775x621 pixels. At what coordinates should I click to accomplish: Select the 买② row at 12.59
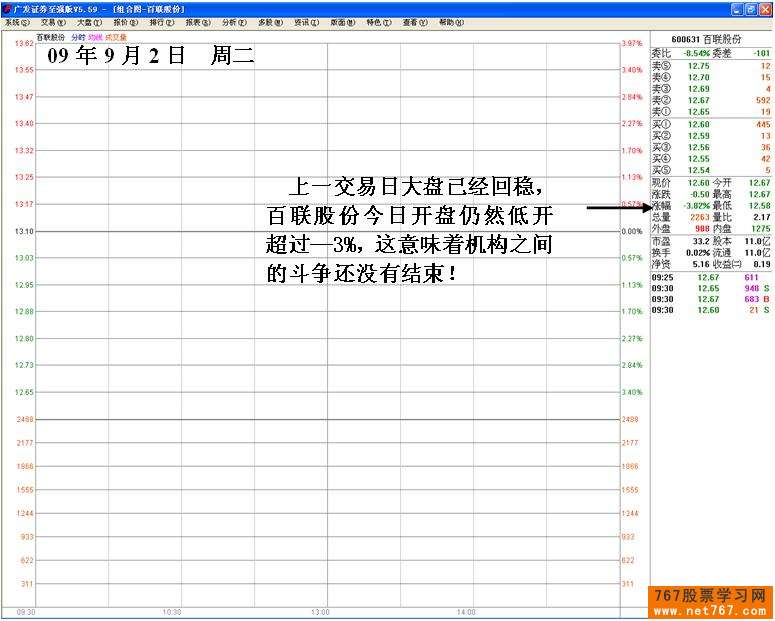coord(711,135)
